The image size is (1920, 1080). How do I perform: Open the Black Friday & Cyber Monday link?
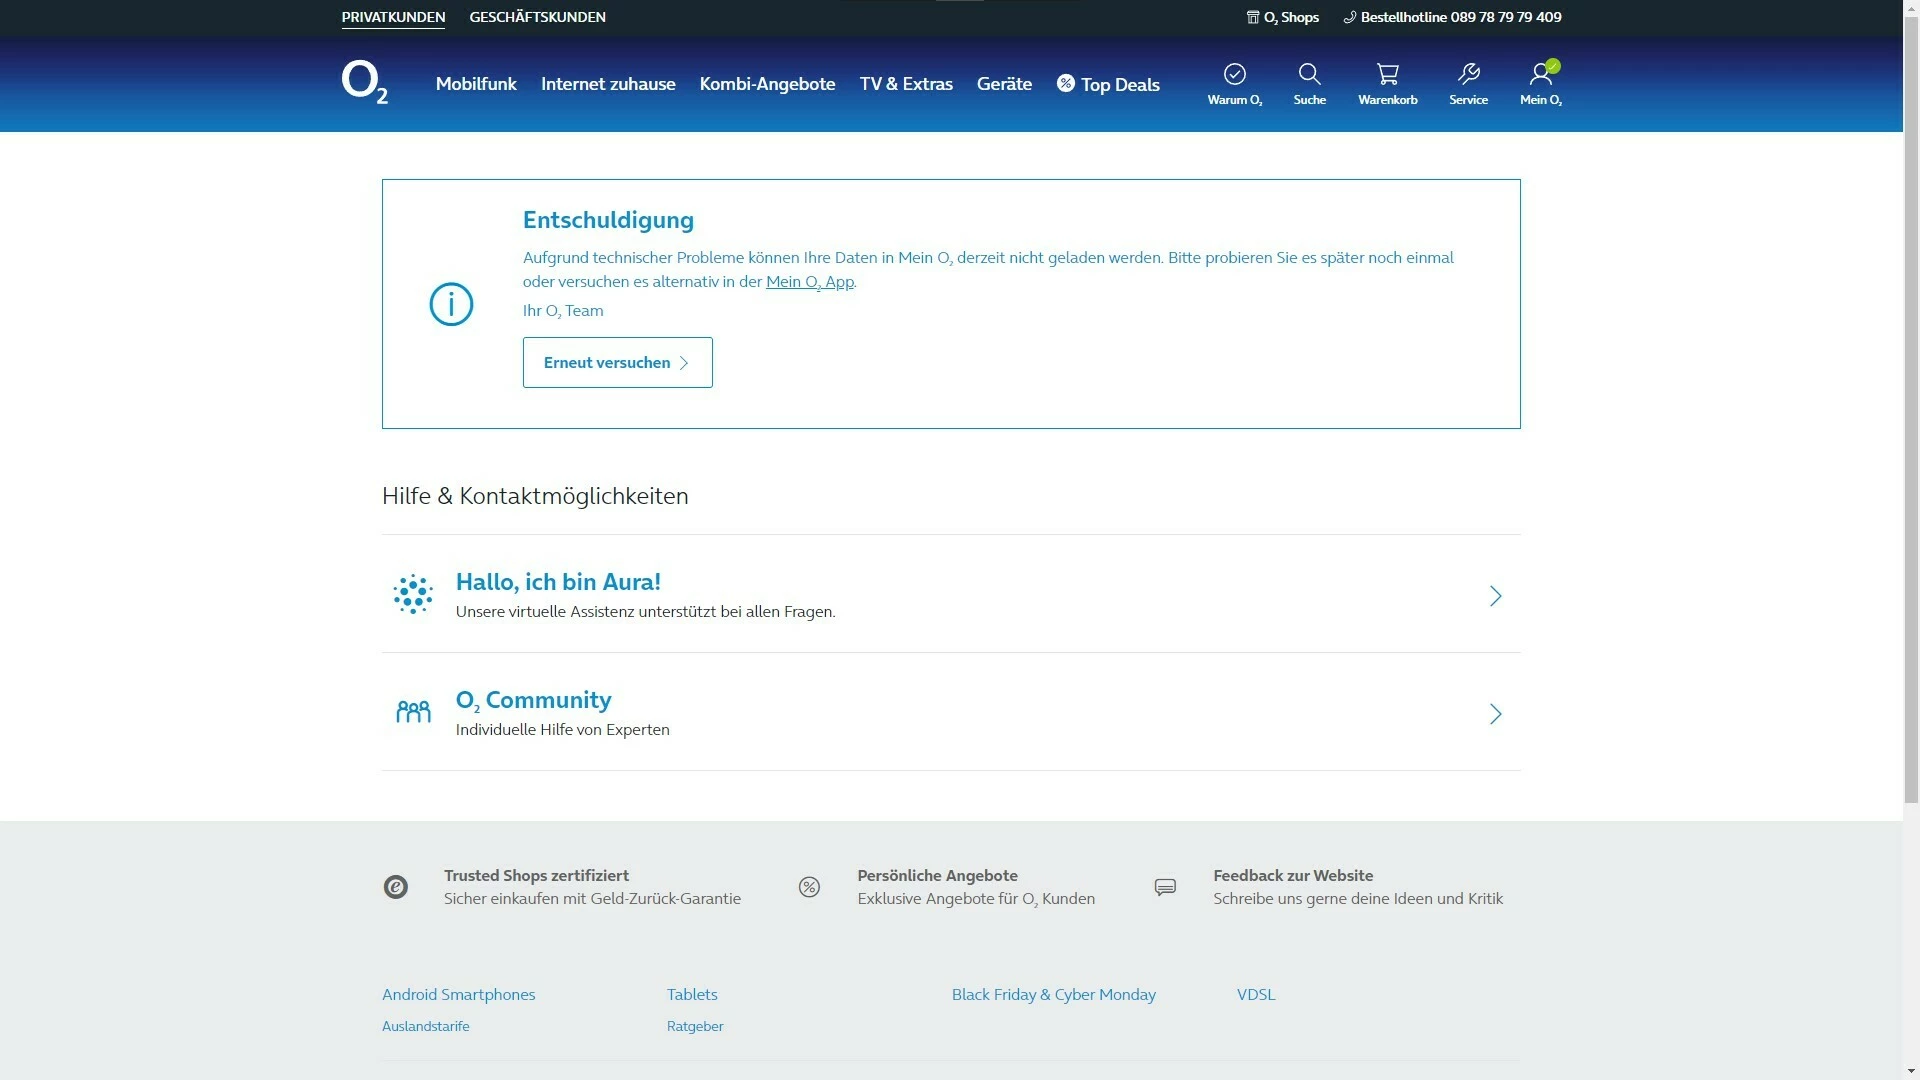coord(1053,994)
